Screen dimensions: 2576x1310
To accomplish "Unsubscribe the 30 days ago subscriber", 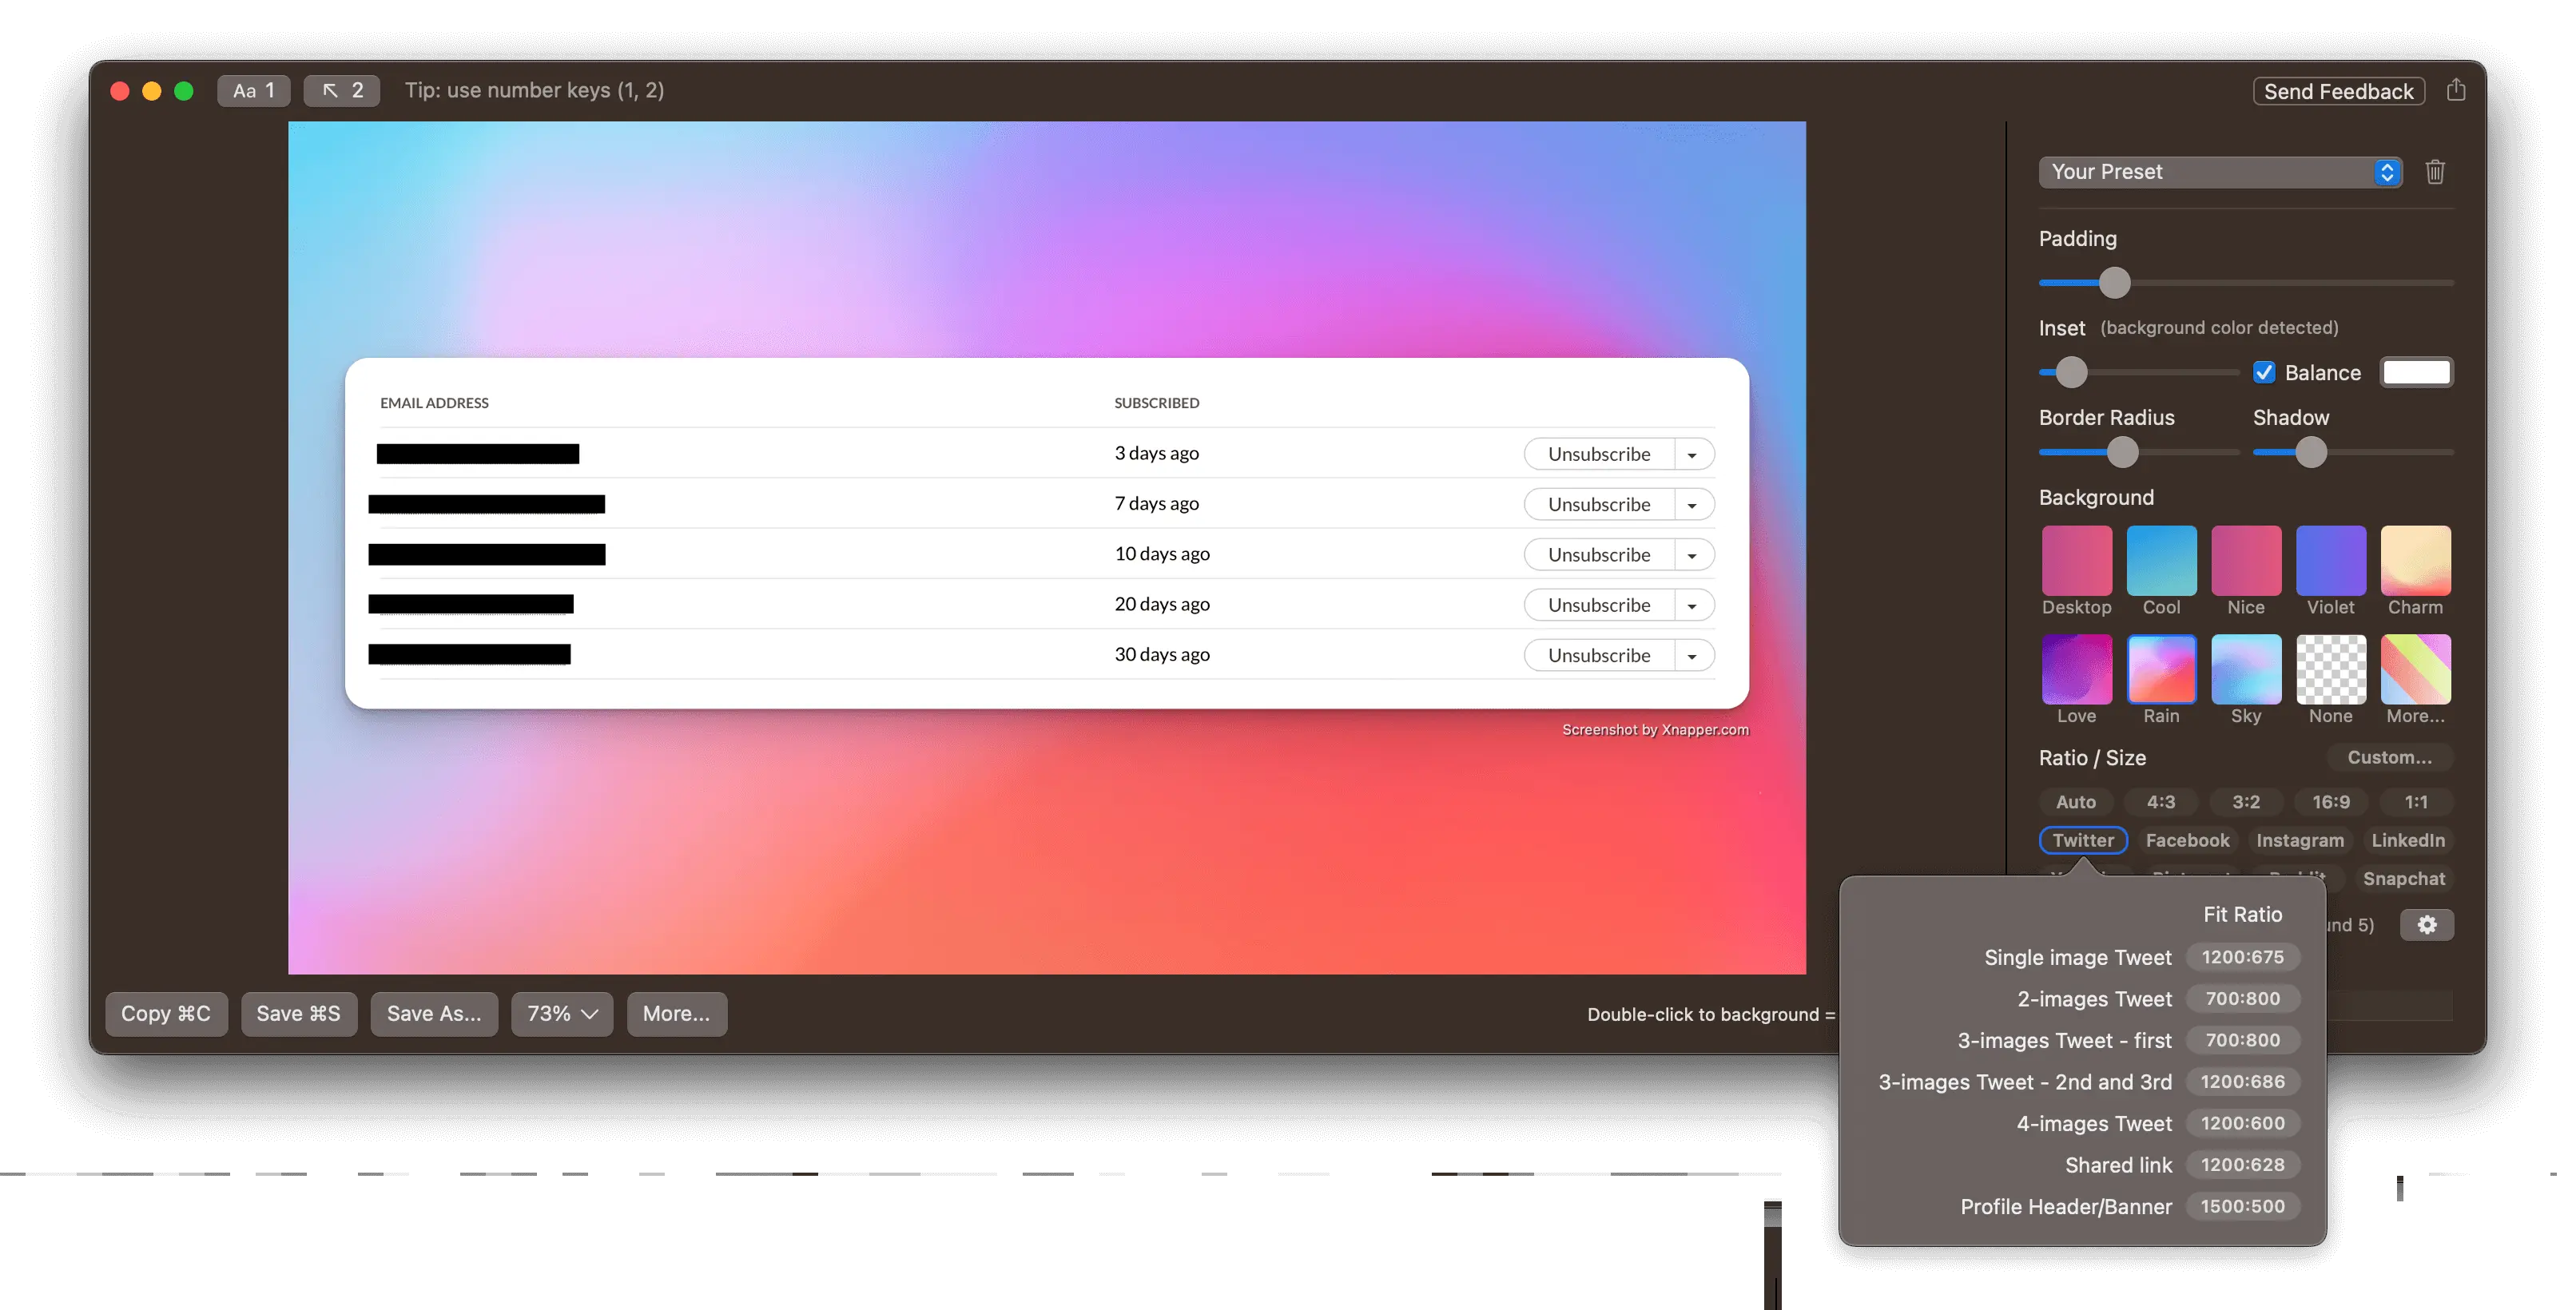I will pos(1599,655).
